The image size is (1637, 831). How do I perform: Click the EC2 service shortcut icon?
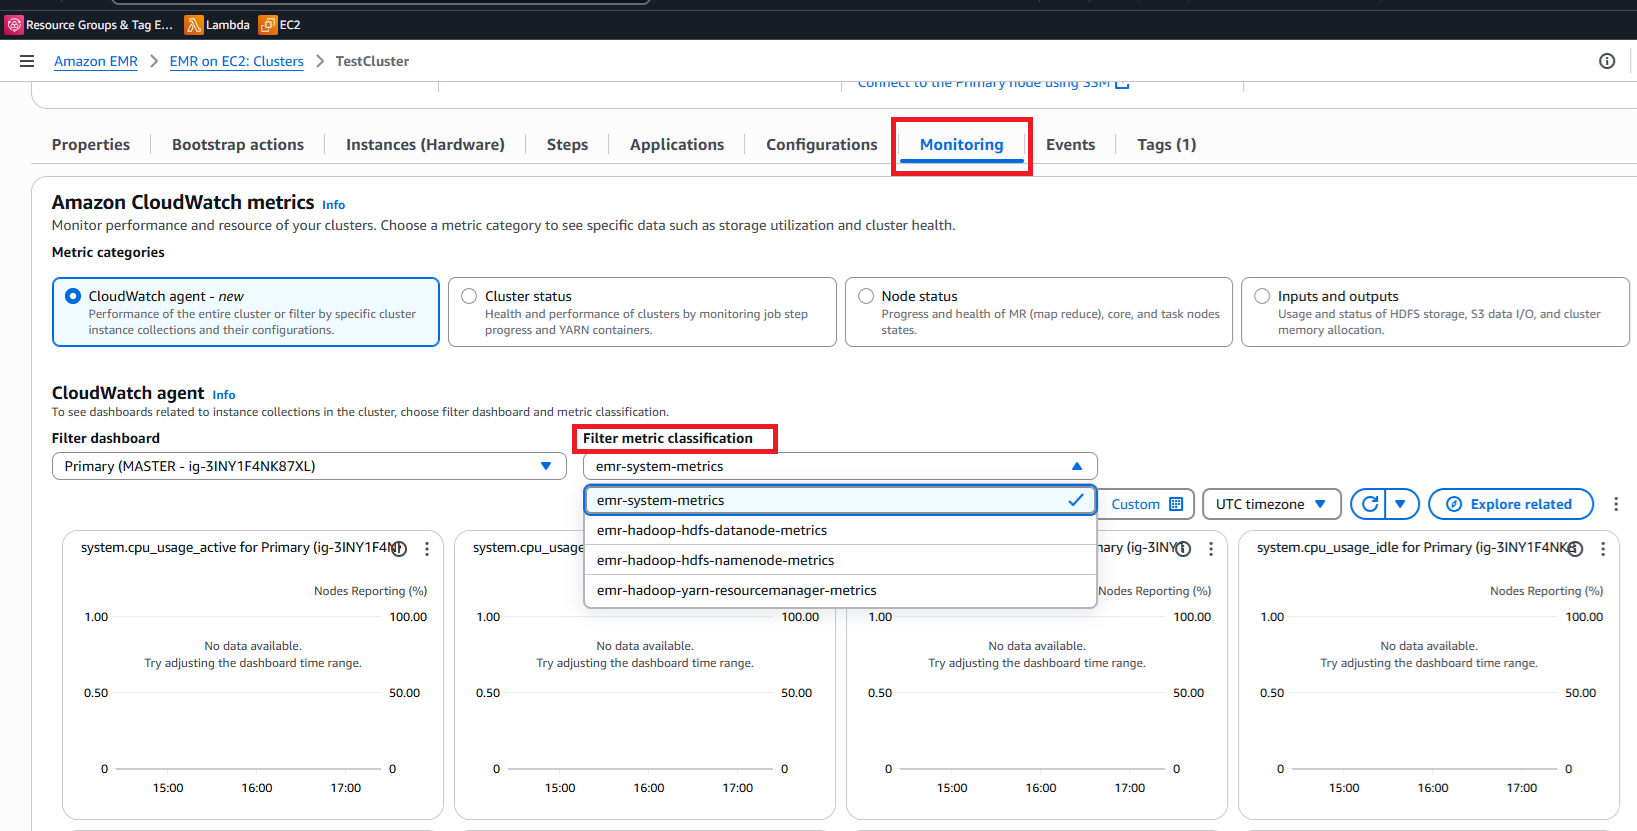click(268, 25)
